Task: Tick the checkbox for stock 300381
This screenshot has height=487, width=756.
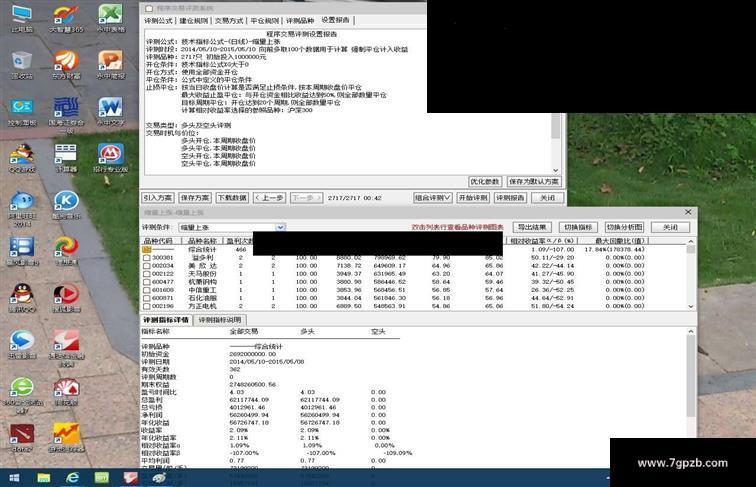Action: (147, 257)
